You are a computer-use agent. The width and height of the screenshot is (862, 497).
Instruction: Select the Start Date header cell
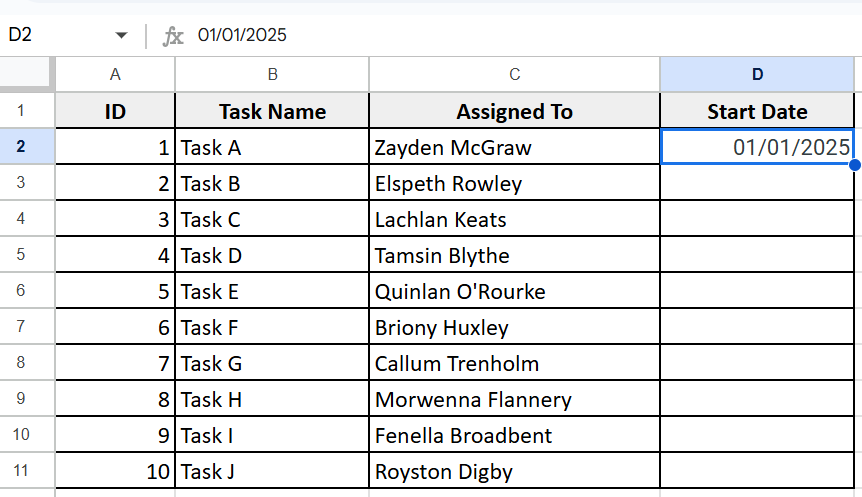point(757,111)
